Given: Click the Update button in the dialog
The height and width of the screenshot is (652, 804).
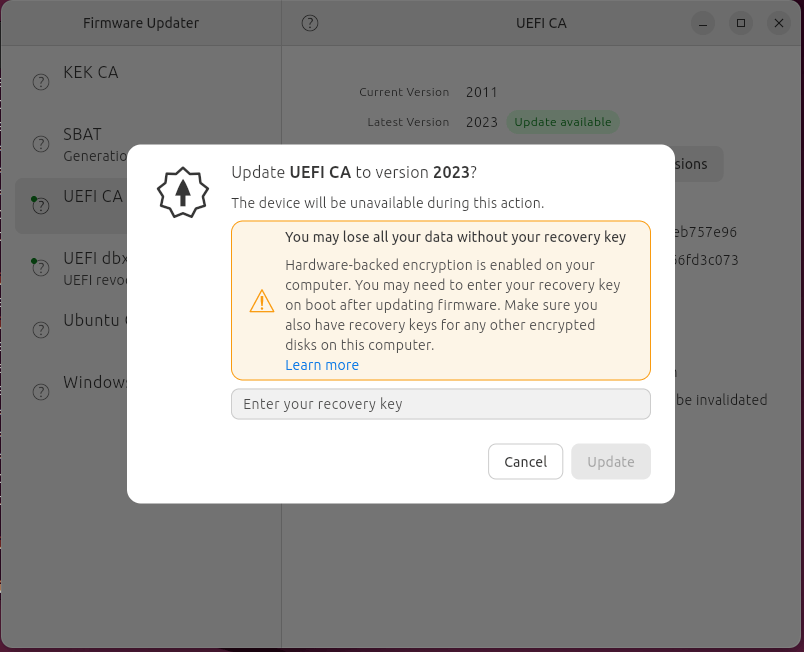Looking at the screenshot, I should tap(610, 462).
